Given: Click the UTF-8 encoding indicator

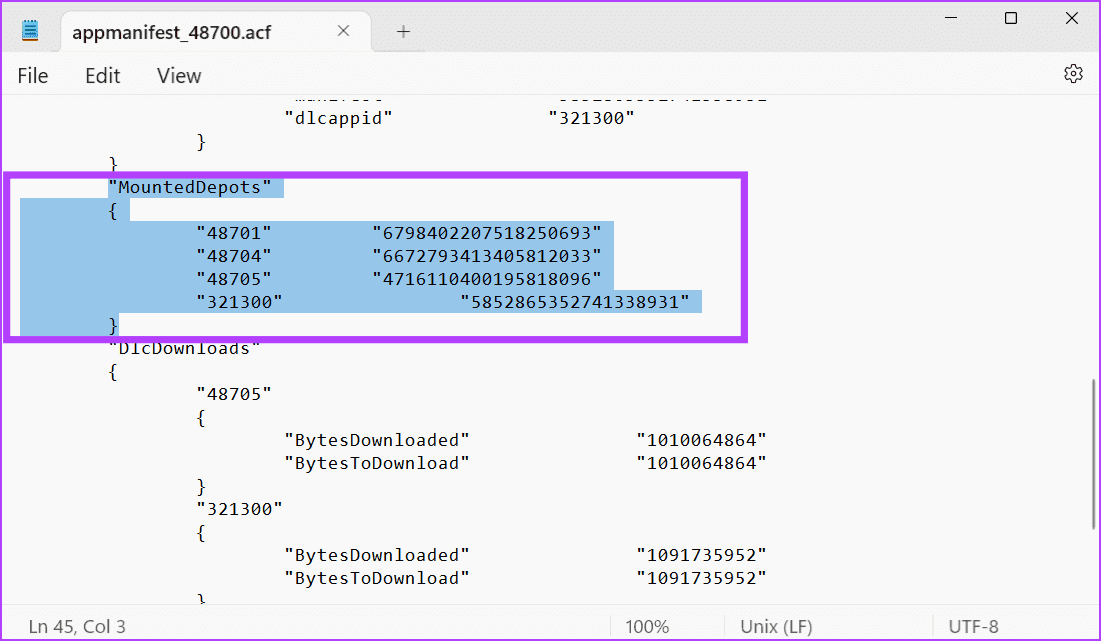Looking at the screenshot, I should coord(973,626).
